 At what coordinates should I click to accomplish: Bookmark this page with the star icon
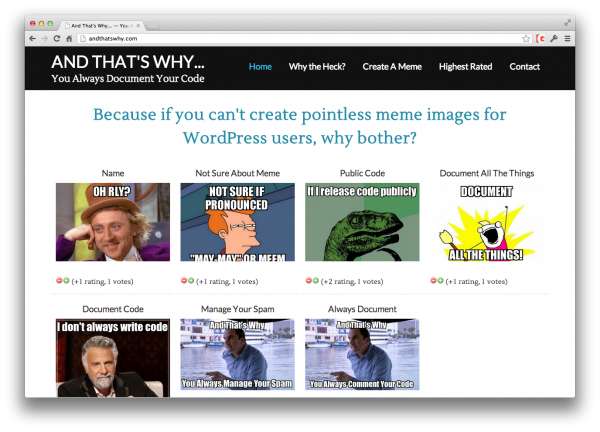(x=526, y=39)
